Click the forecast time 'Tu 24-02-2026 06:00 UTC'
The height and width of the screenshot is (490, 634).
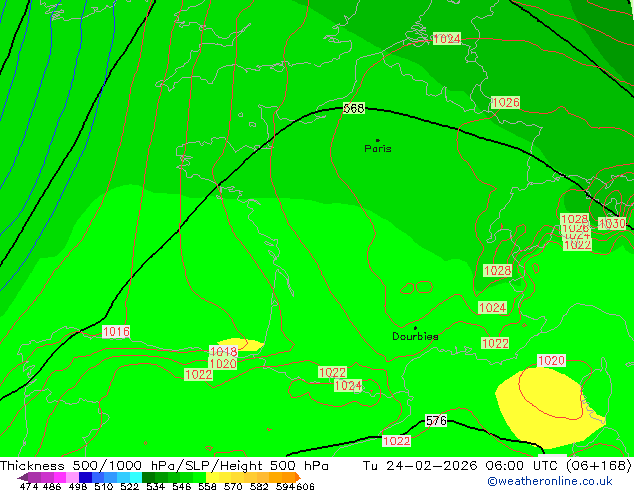[462, 466]
